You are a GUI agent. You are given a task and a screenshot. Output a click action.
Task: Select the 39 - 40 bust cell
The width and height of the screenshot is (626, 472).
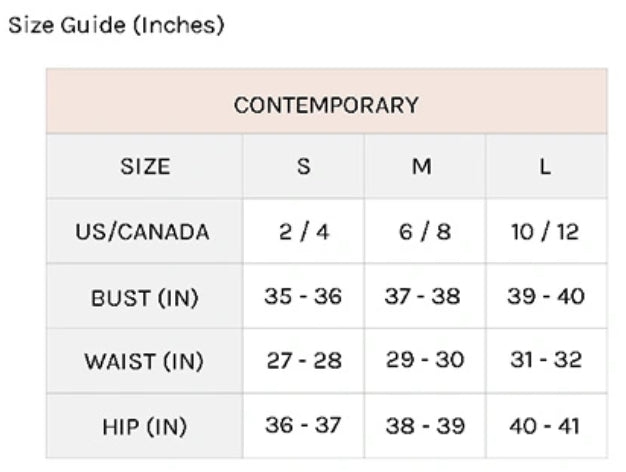pyautogui.click(x=547, y=296)
